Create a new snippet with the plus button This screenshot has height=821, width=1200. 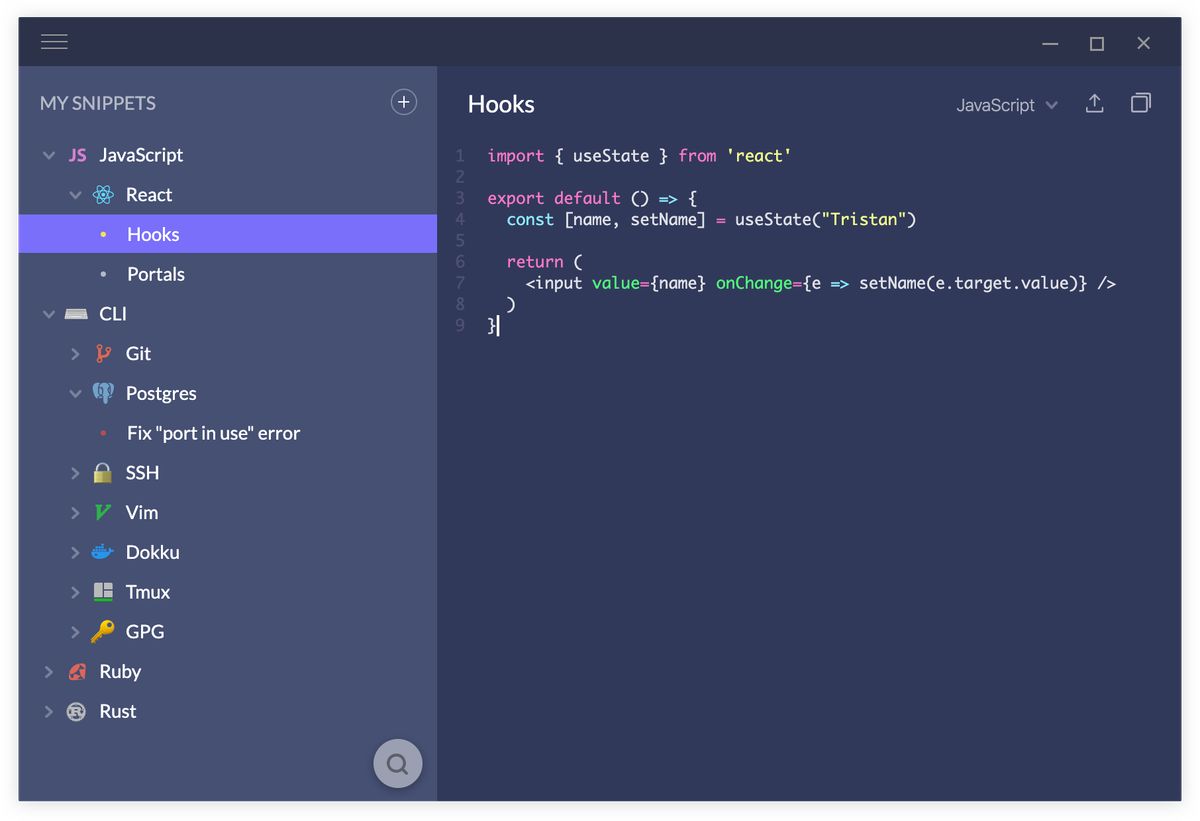(x=403, y=101)
